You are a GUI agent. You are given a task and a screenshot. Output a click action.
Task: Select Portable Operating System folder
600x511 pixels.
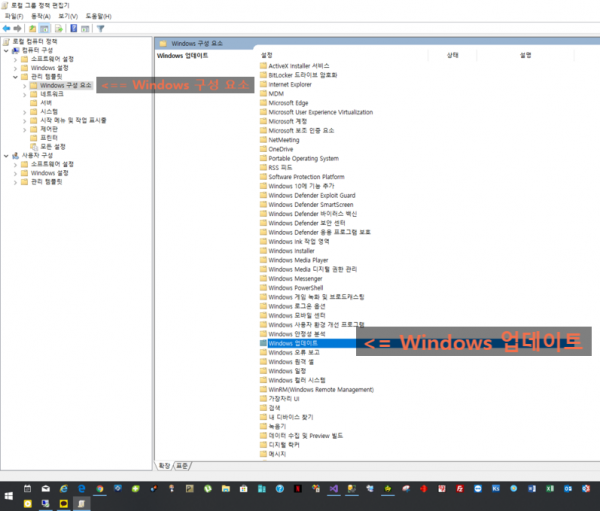tap(303, 158)
